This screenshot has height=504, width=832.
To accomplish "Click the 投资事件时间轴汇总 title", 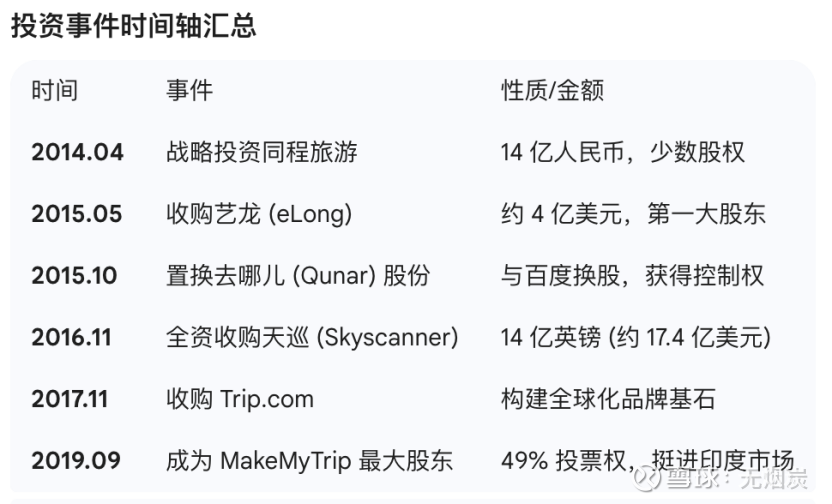I will [x=134, y=26].
